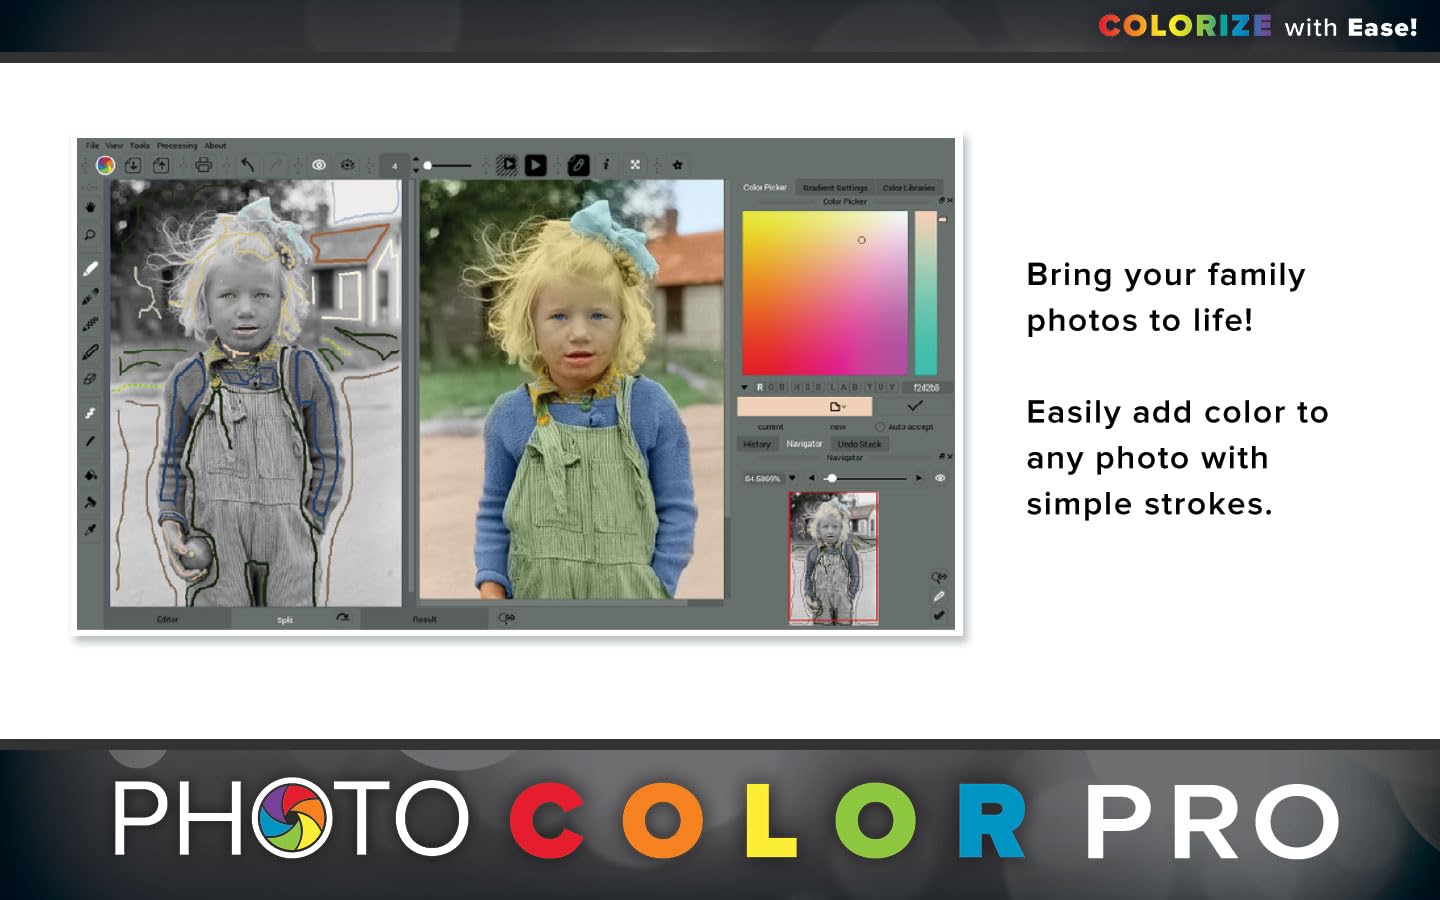The image size is (1440, 900).
Task: Click the import image icon
Action: click(x=133, y=165)
